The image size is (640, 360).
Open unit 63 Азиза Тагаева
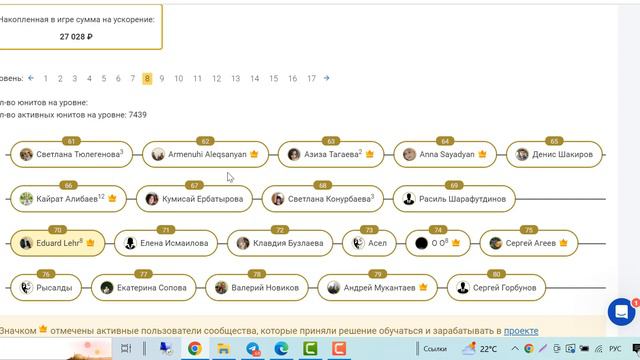tap(331, 154)
